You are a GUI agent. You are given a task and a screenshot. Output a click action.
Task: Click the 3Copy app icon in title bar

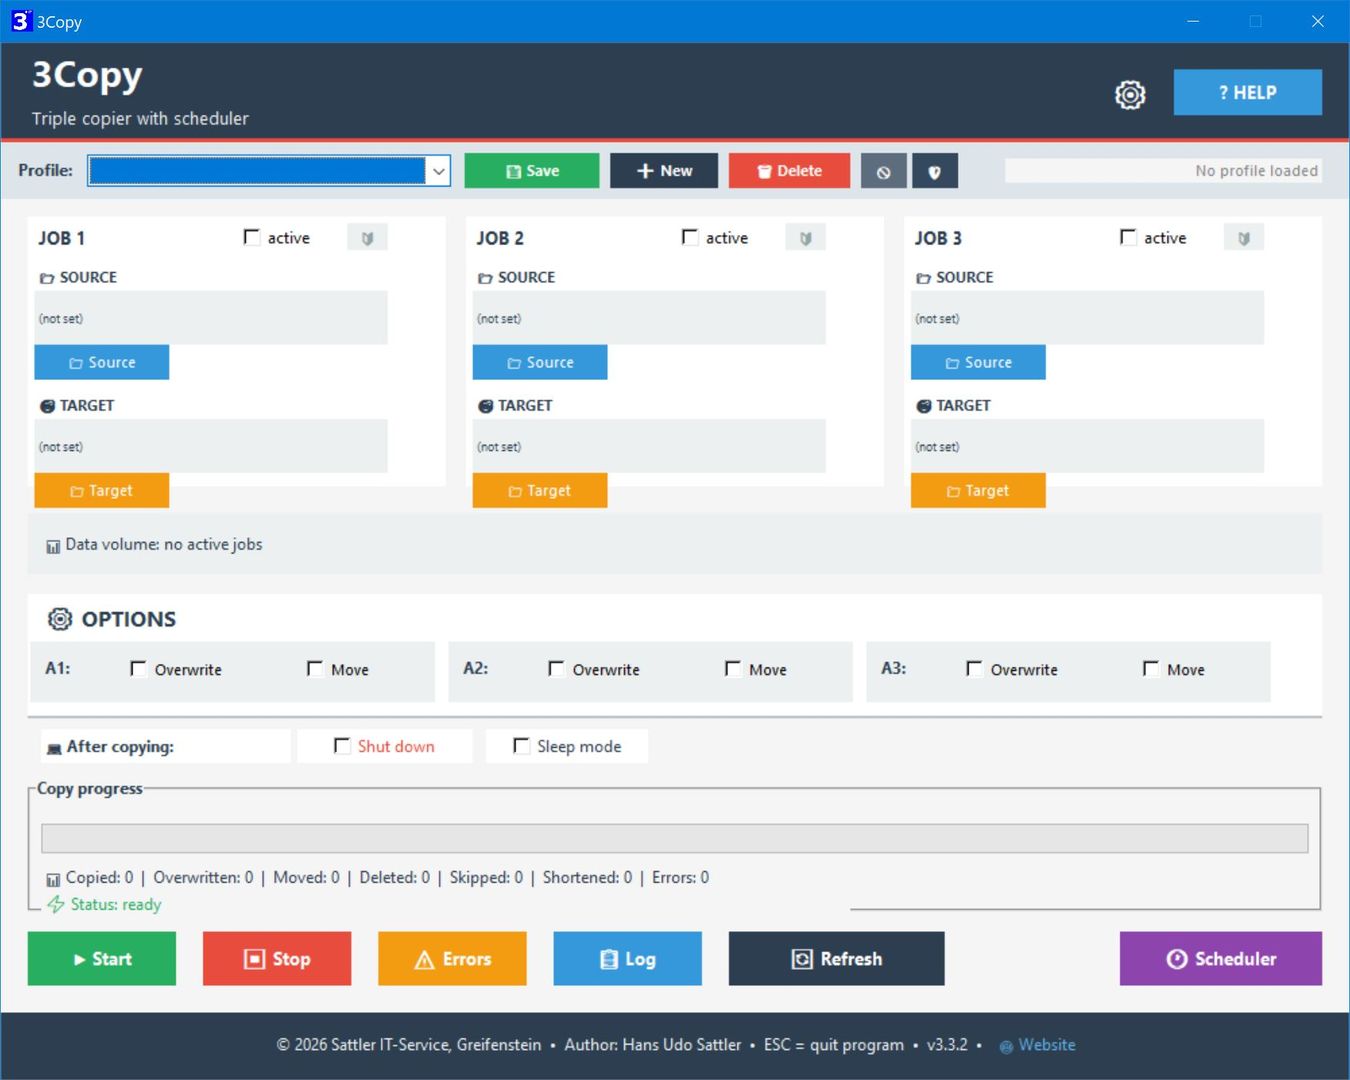click(21, 21)
